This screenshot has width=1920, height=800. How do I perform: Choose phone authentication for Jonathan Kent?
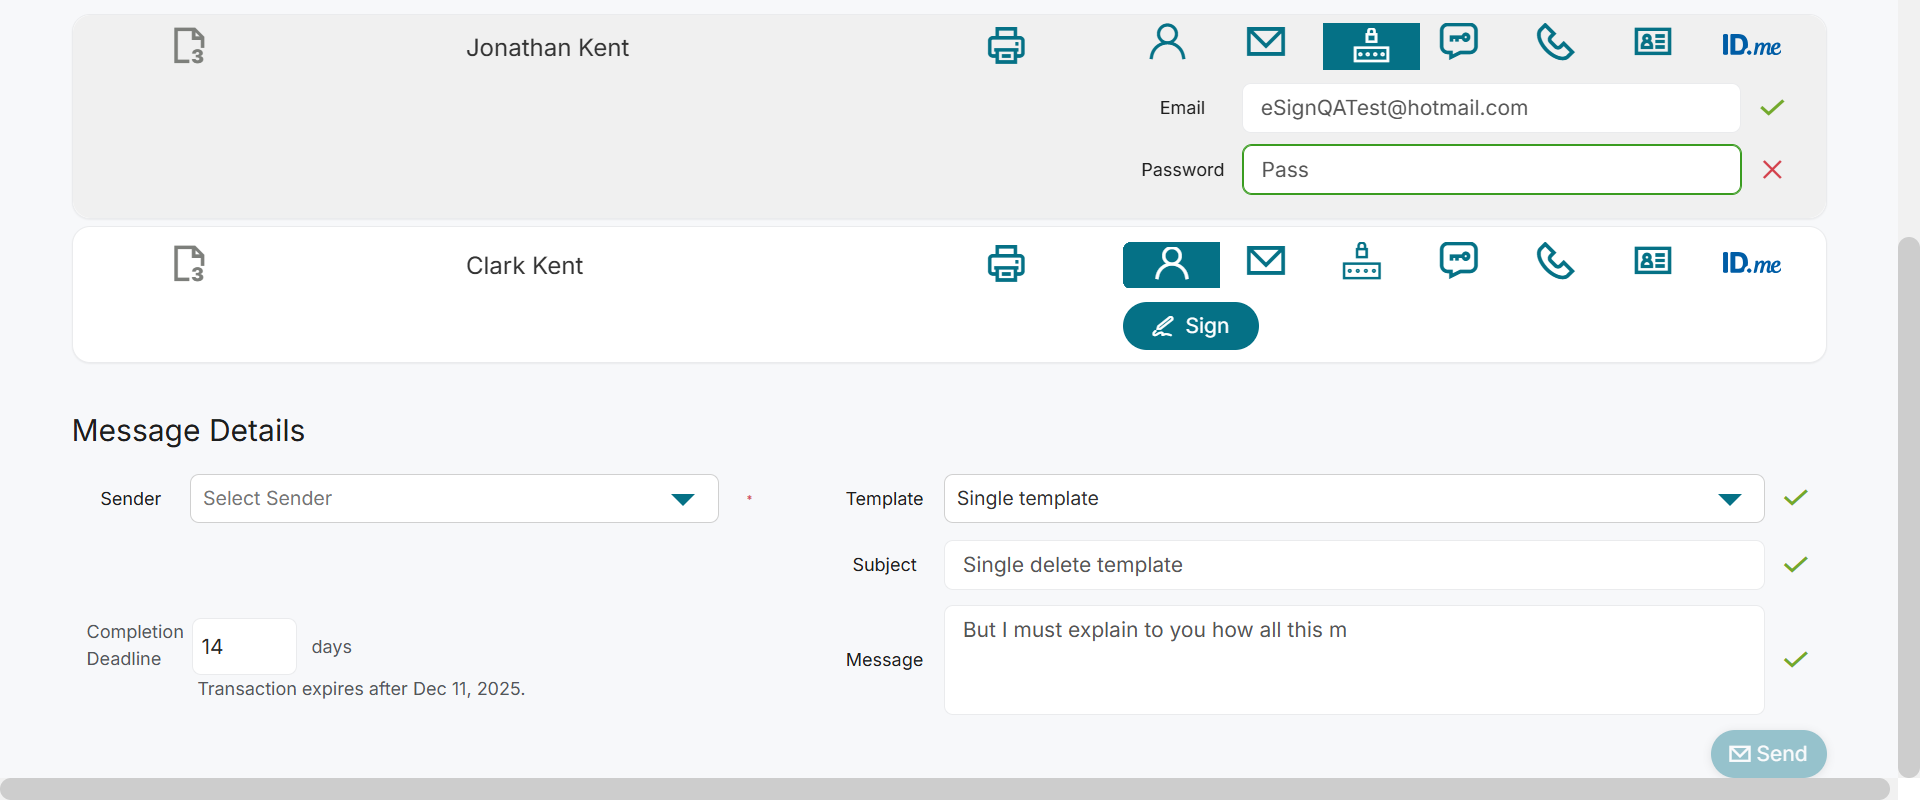pyautogui.click(x=1555, y=43)
